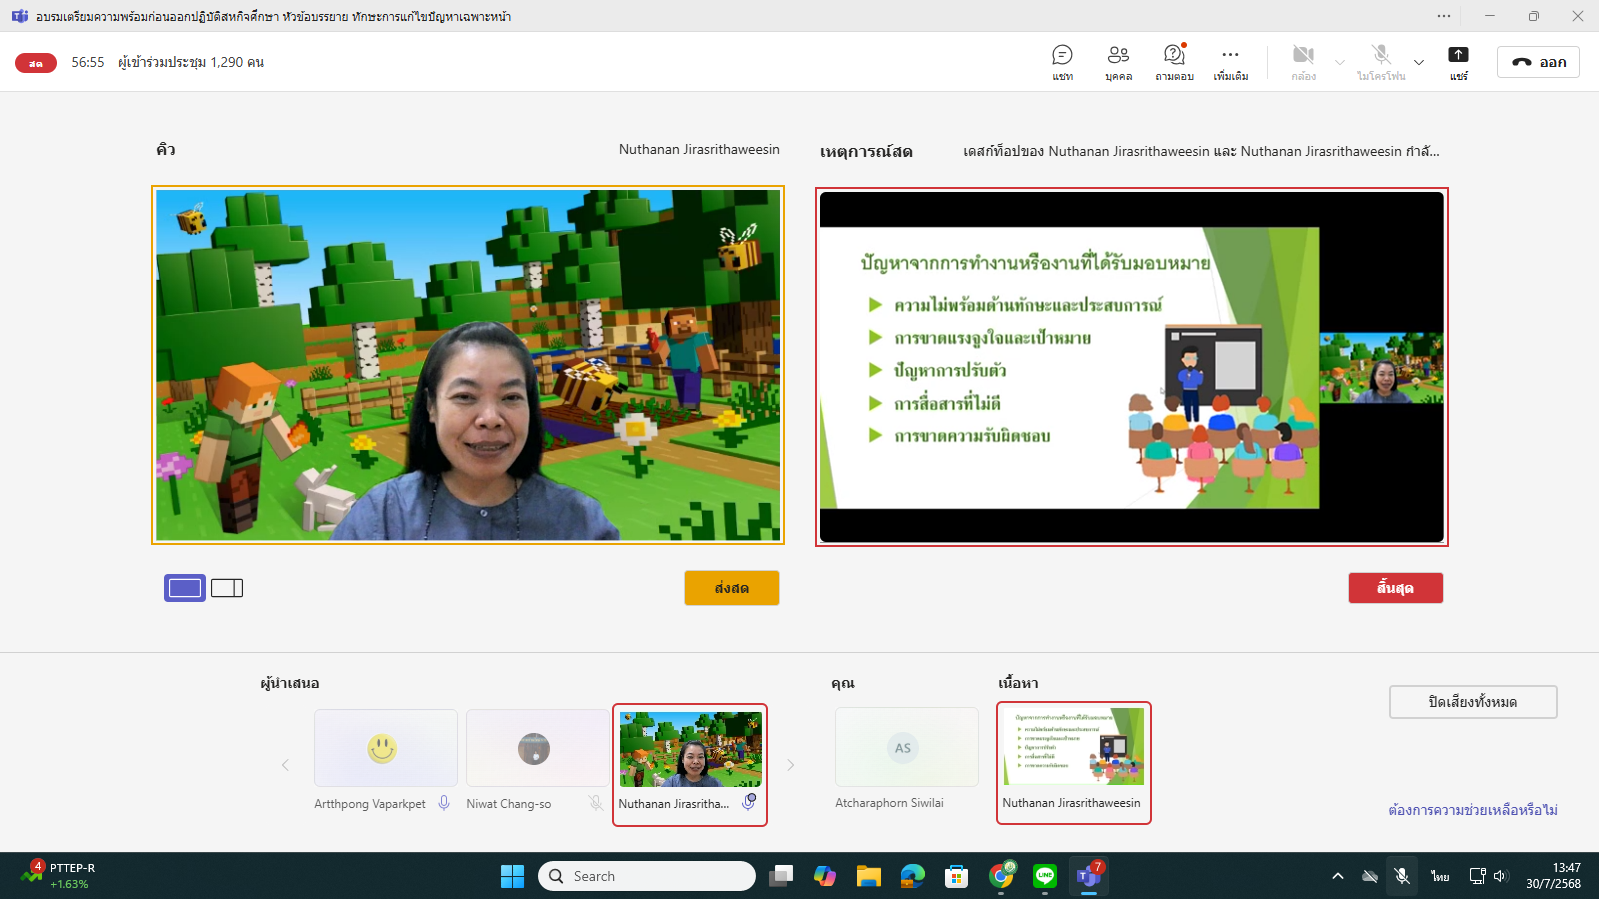This screenshot has height=899, width=1599.
Task: Toggle Niwat Chang-so muted microphone icon
Action: coord(596,803)
